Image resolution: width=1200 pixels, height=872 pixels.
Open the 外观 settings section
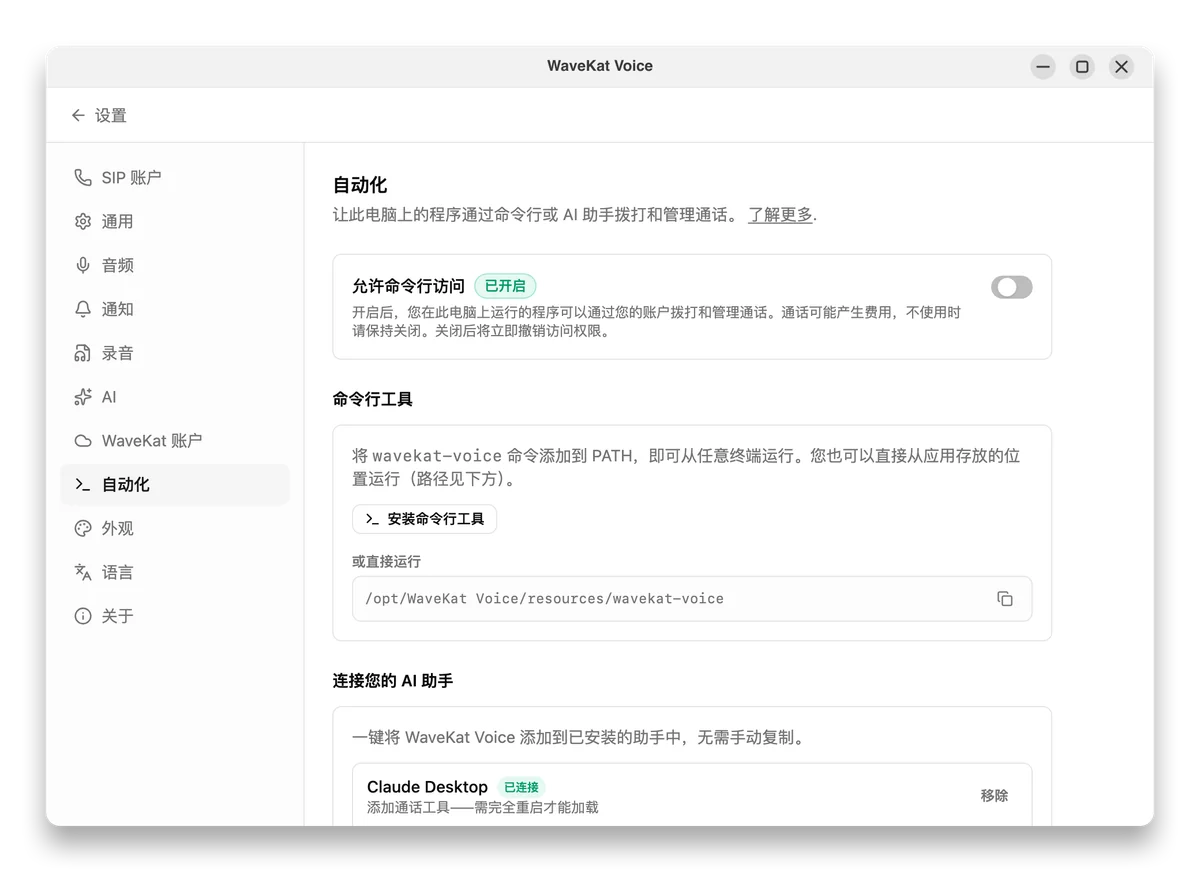click(x=175, y=528)
